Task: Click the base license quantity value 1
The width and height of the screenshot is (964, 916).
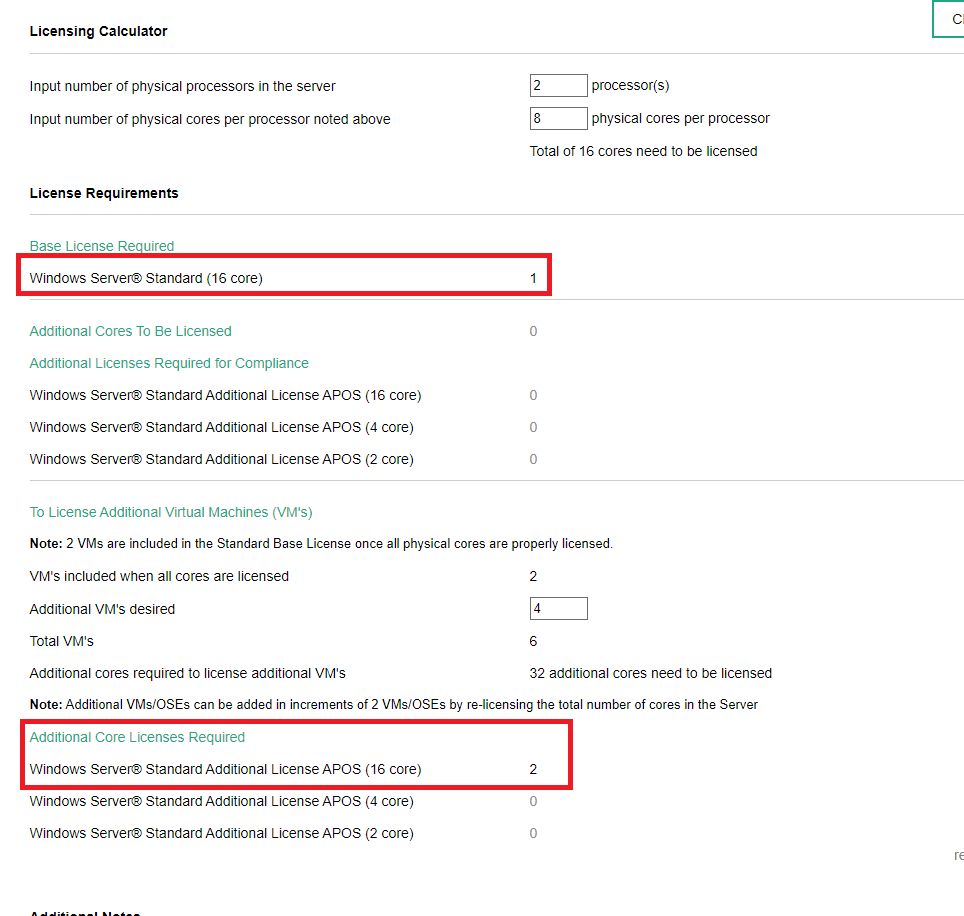Action: tap(533, 278)
